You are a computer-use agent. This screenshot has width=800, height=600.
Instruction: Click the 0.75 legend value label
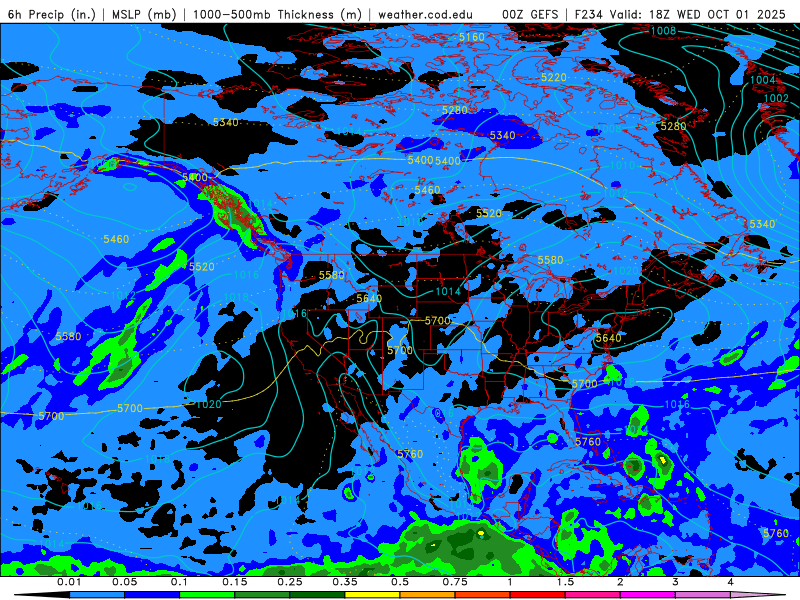[455, 582]
